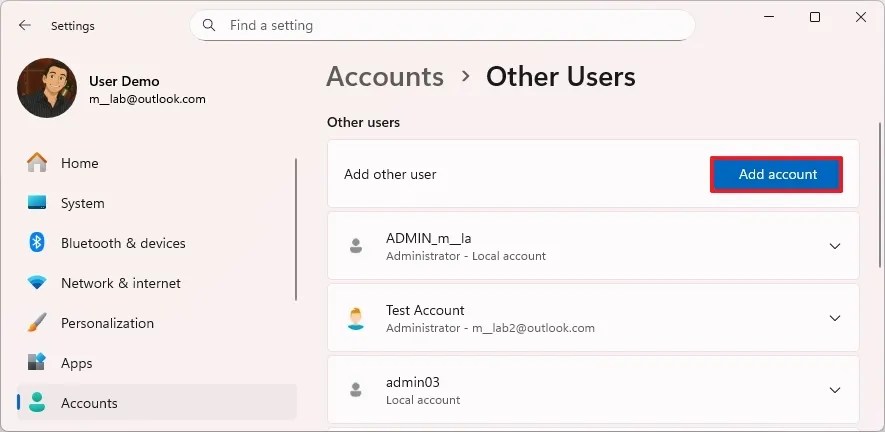Click the Apps icon in the sidebar

[x=37, y=363]
